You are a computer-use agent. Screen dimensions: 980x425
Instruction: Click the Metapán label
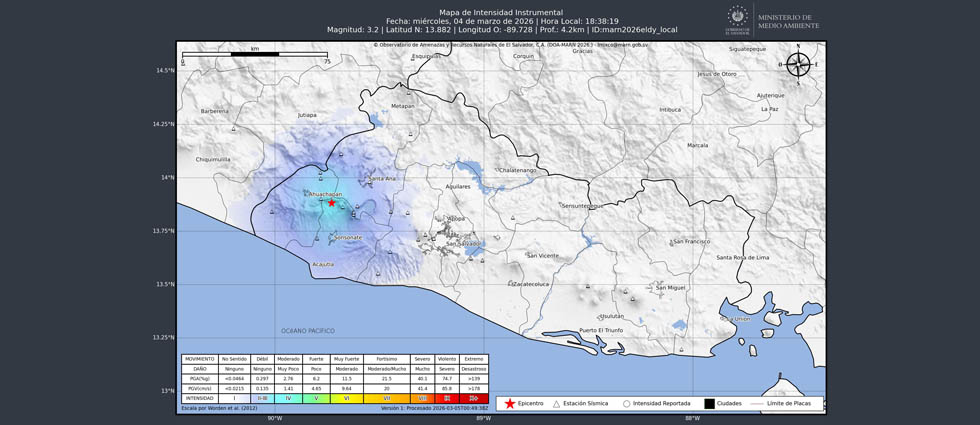(x=402, y=106)
